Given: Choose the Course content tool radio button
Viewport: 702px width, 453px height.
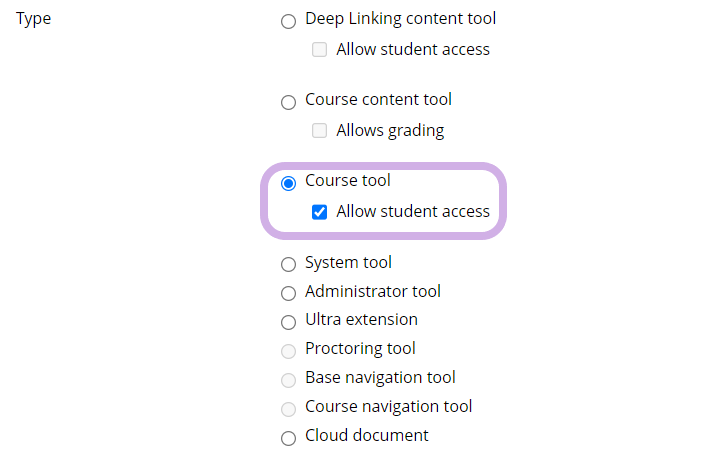Looking at the screenshot, I should point(289,102).
